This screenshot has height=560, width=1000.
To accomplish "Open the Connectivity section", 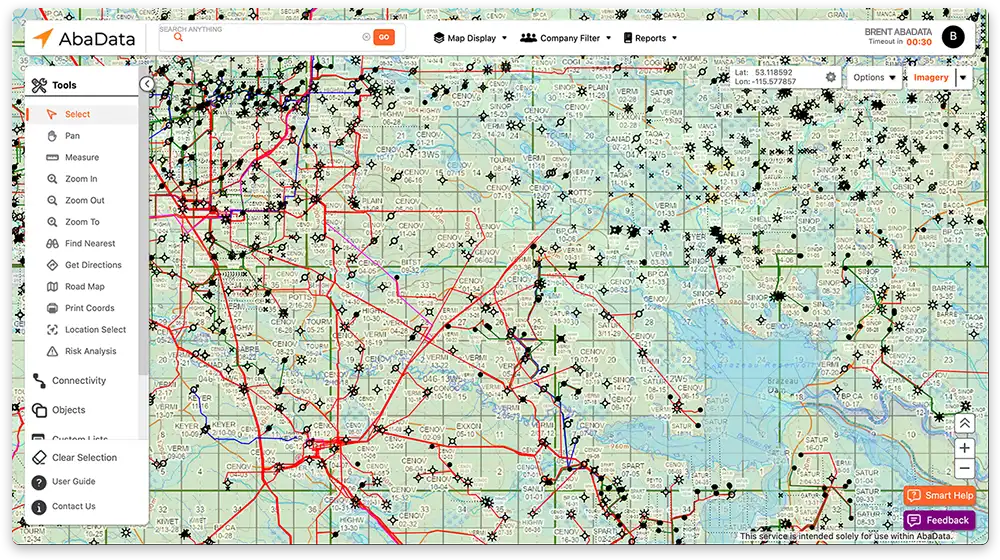I will (x=78, y=381).
